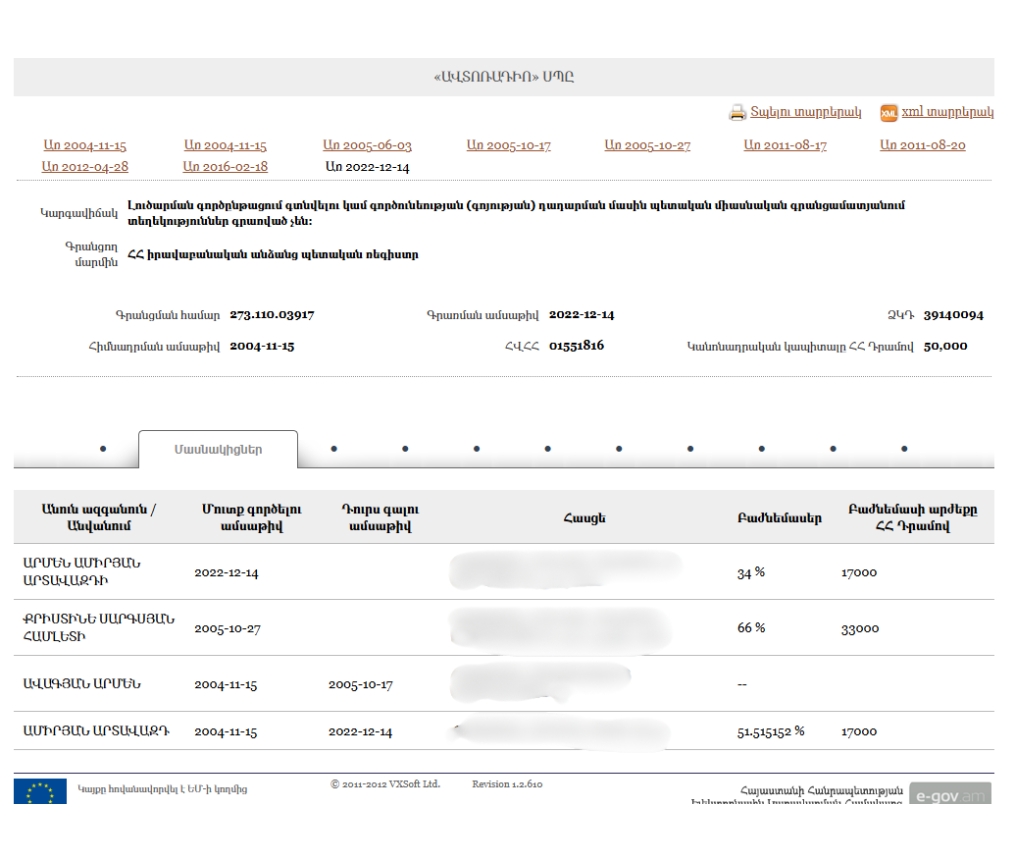Click the Բաժնեմասեր column header
This screenshot has width=1015, height=858.
(x=774, y=517)
